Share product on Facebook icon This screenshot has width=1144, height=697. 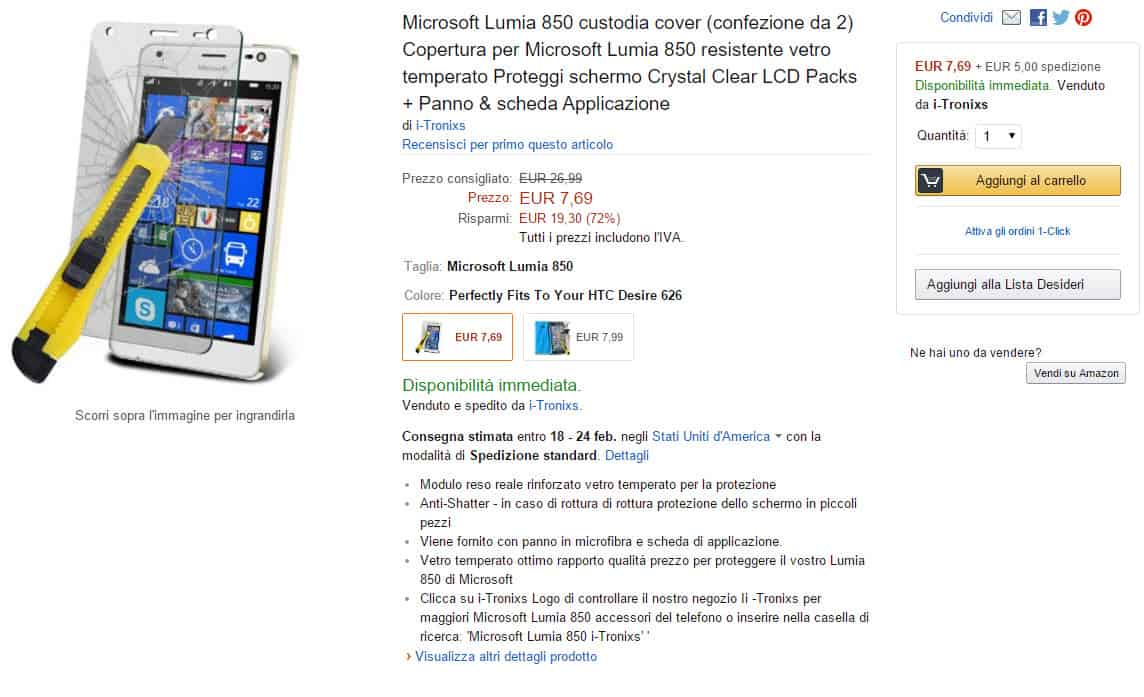pyautogui.click(x=1038, y=18)
